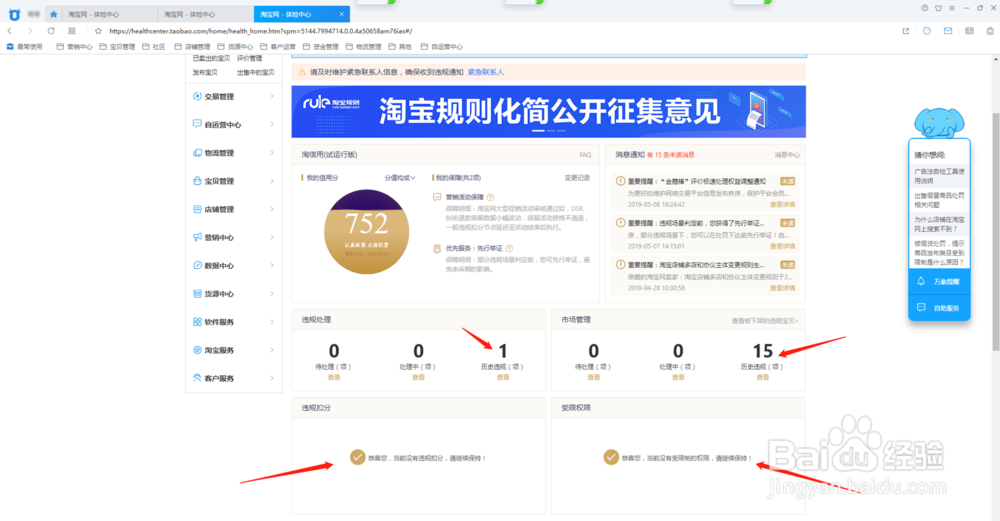This screenshot has width=1000, height=521.
Task: Click the 客户服务 headset icon
Action: (197, 378)
